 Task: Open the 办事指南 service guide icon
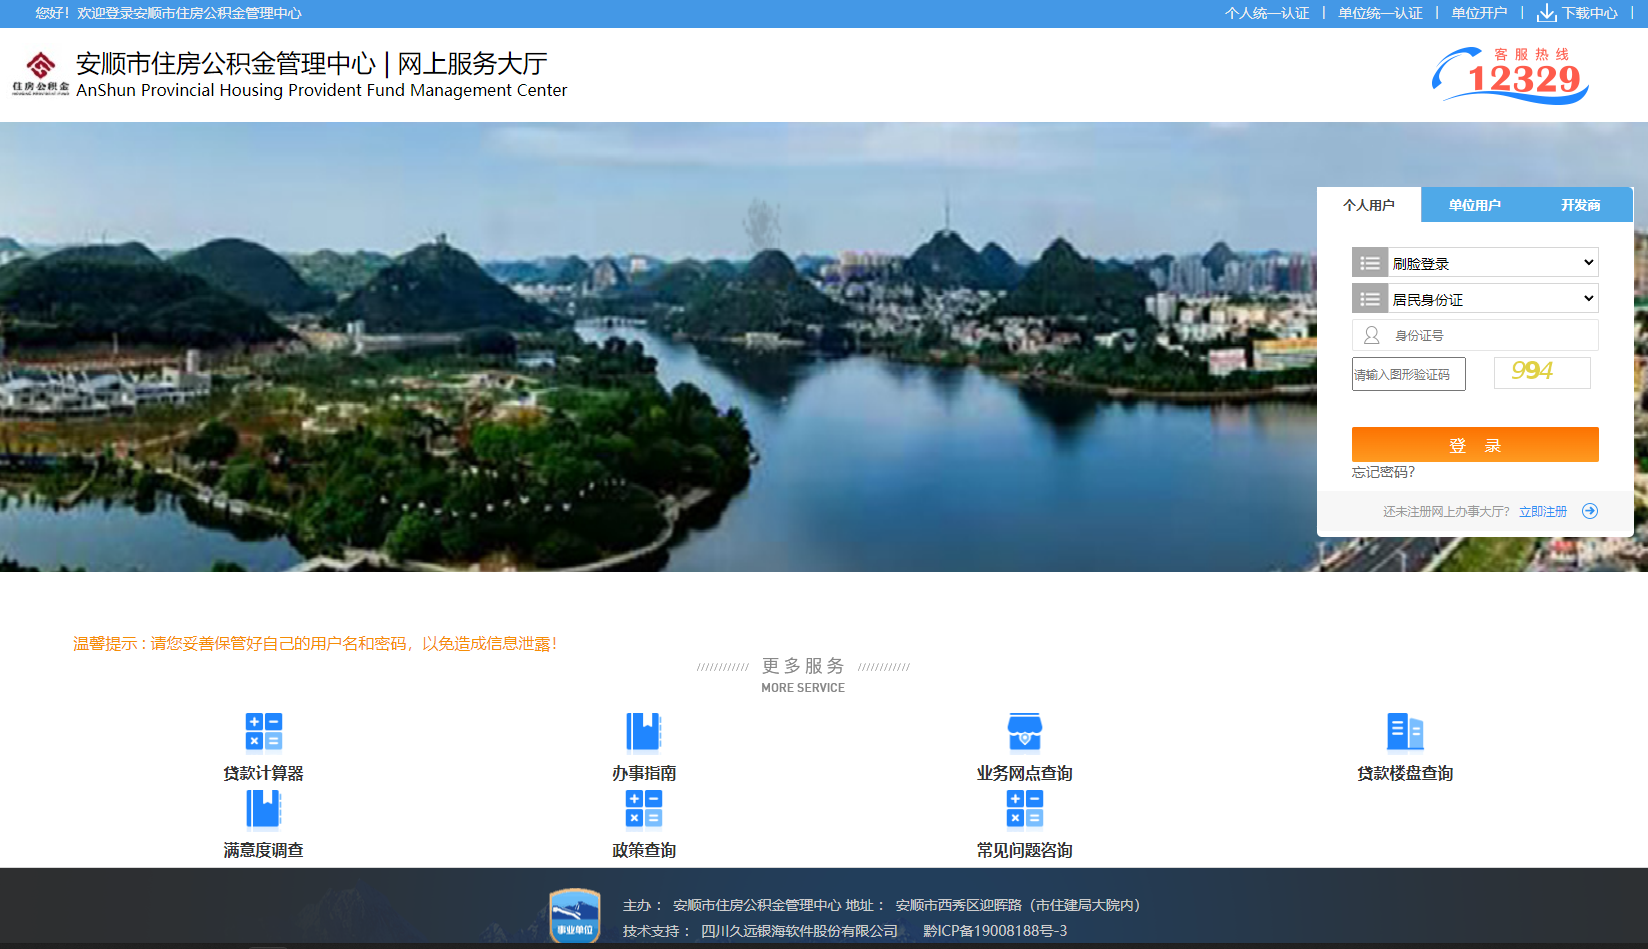coord(643,731)
